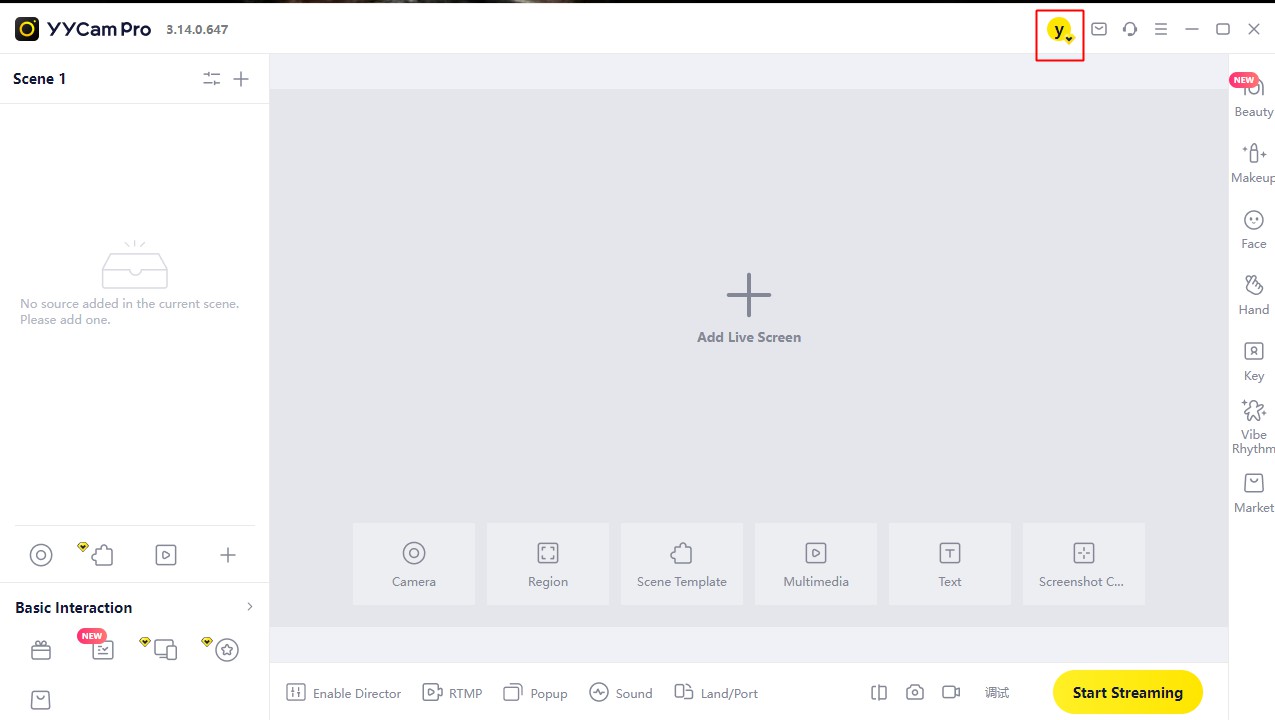Open the user avatar account dropdown

(1059, 31)
